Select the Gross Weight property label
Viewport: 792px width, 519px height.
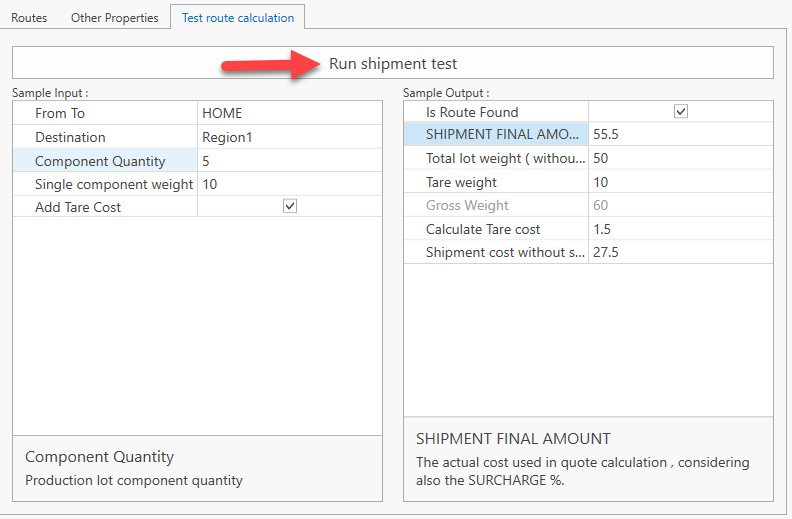click(x=467, y=205)
